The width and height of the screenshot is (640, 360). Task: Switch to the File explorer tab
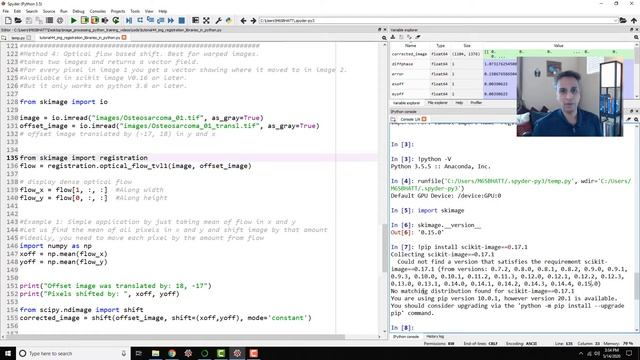437,103
